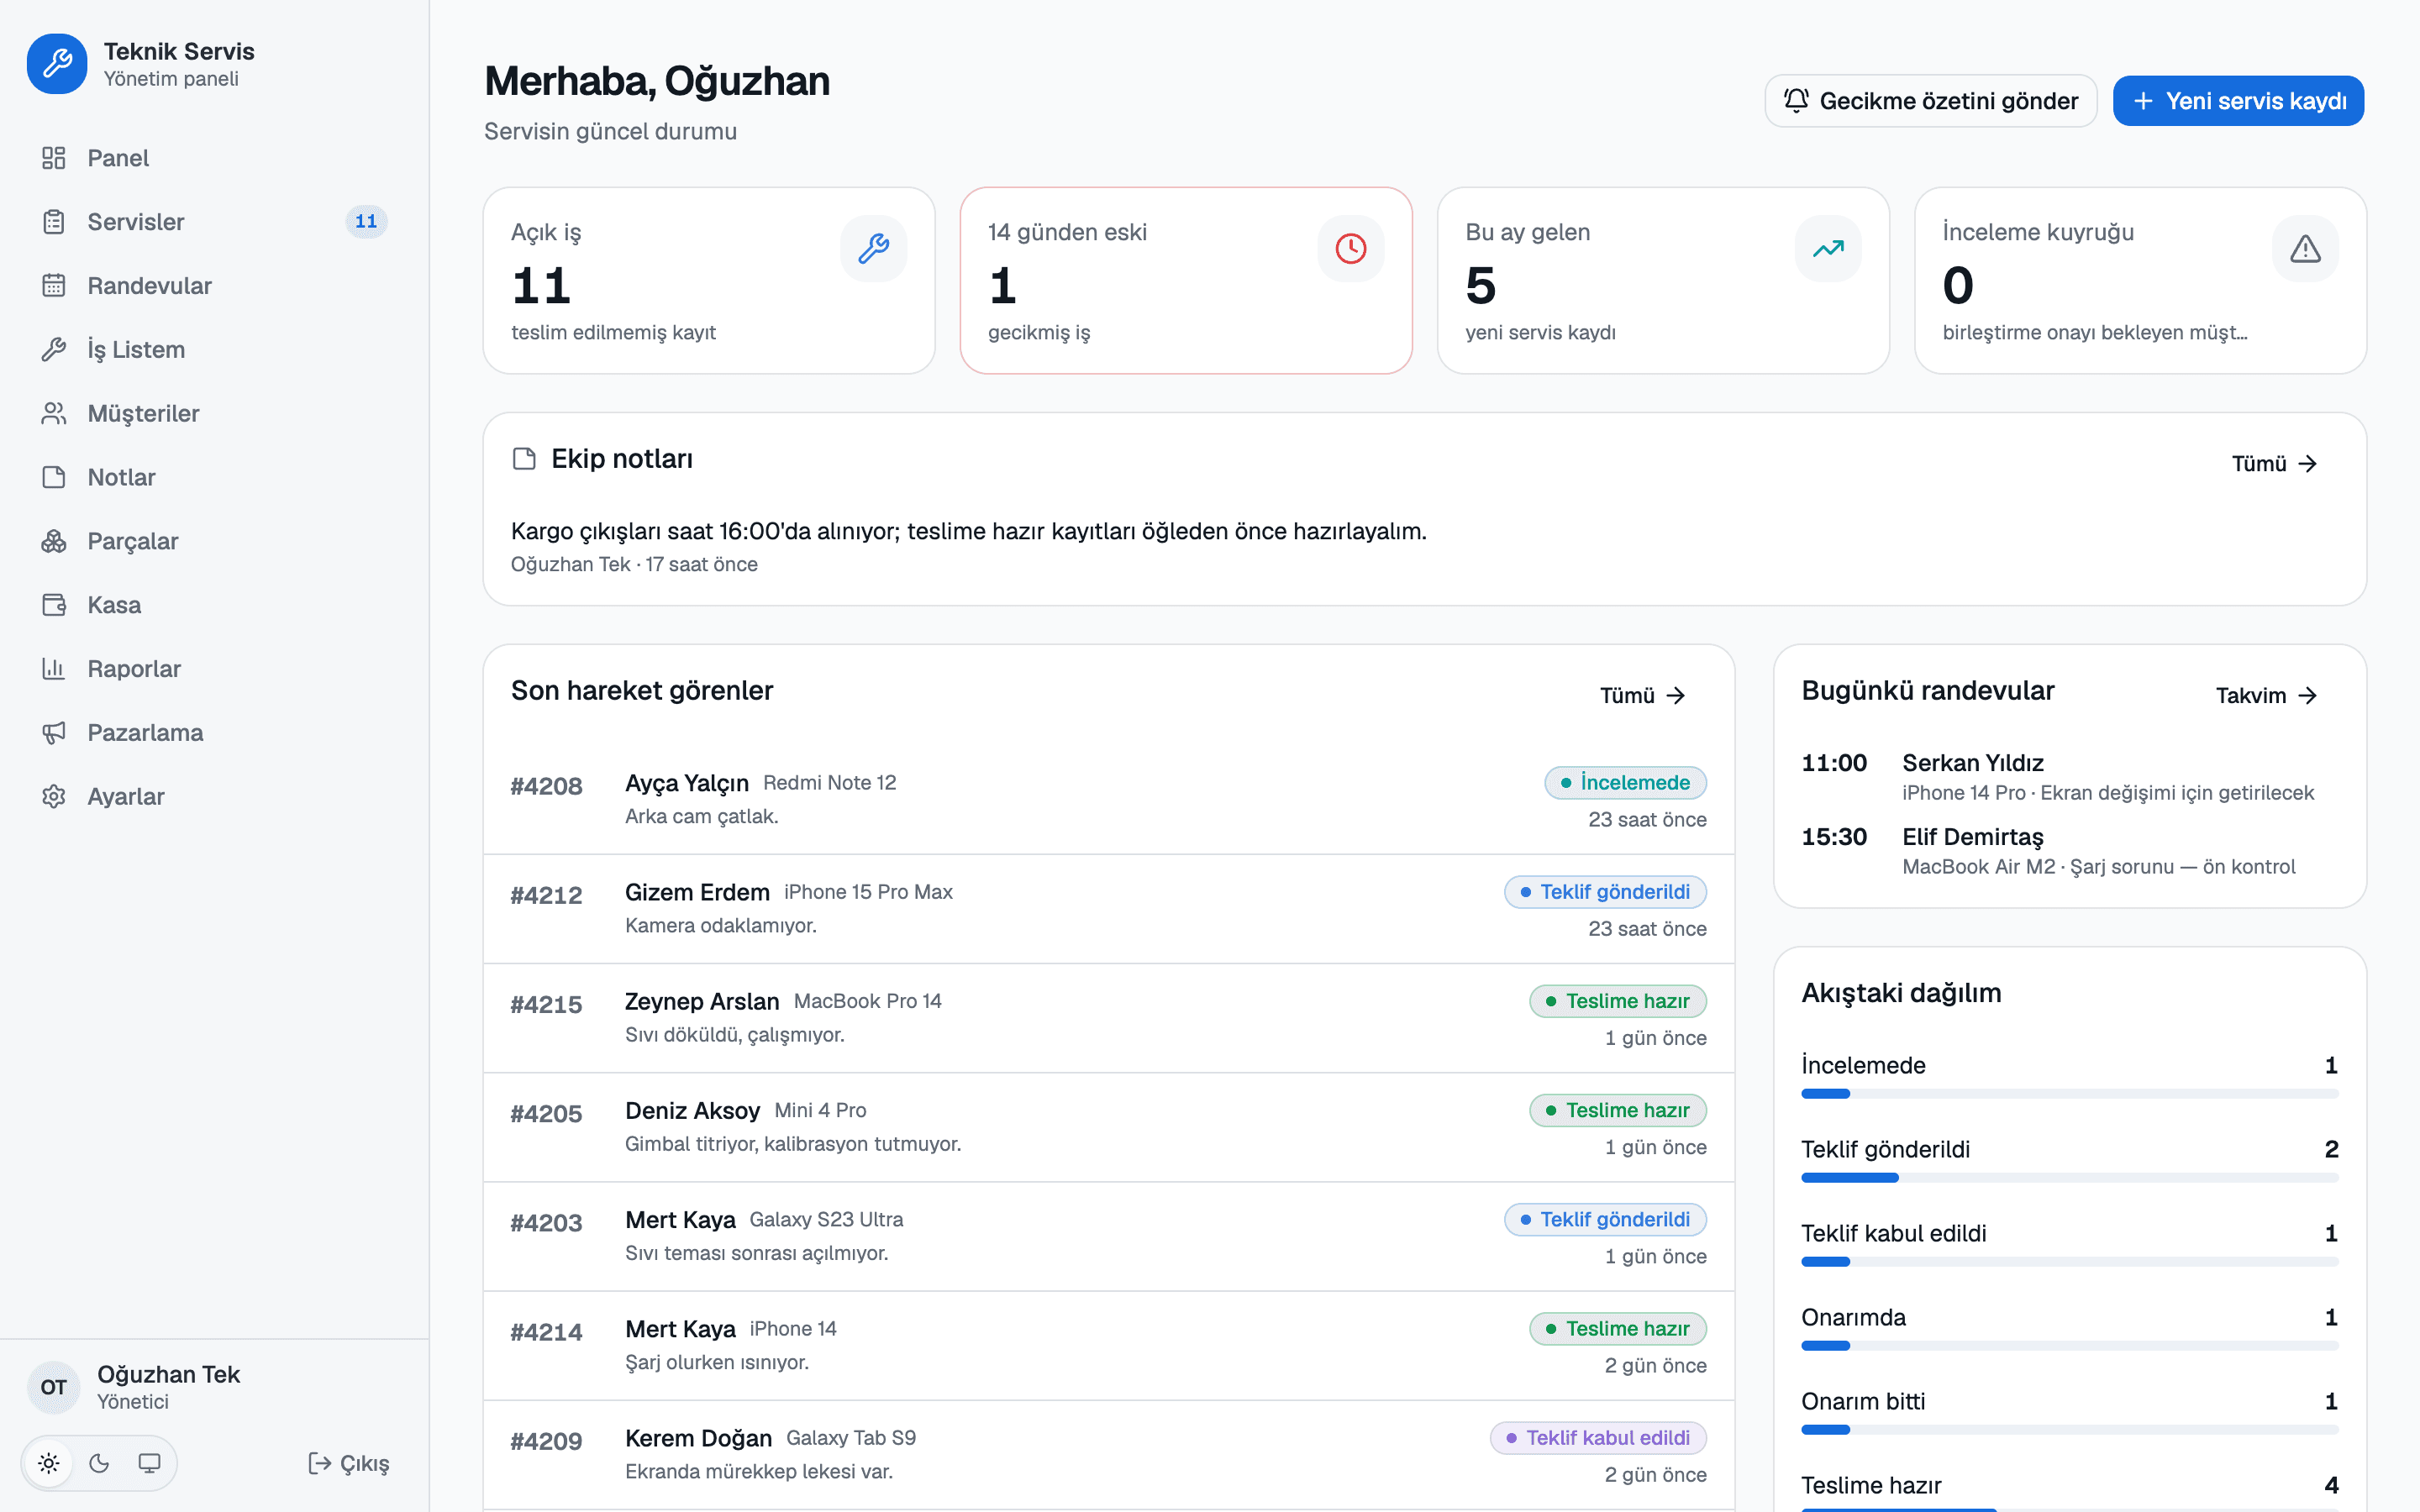Click the red clock icon on overdue card
This screenshot has width=2420, height=1512.
pos(1351,248)
